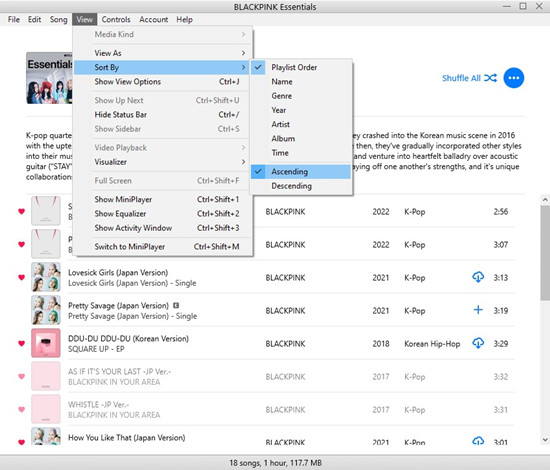Click the BLACKPINK Essentials playlist cover art
The image size is (550, 470).
(x=49, y=78)
